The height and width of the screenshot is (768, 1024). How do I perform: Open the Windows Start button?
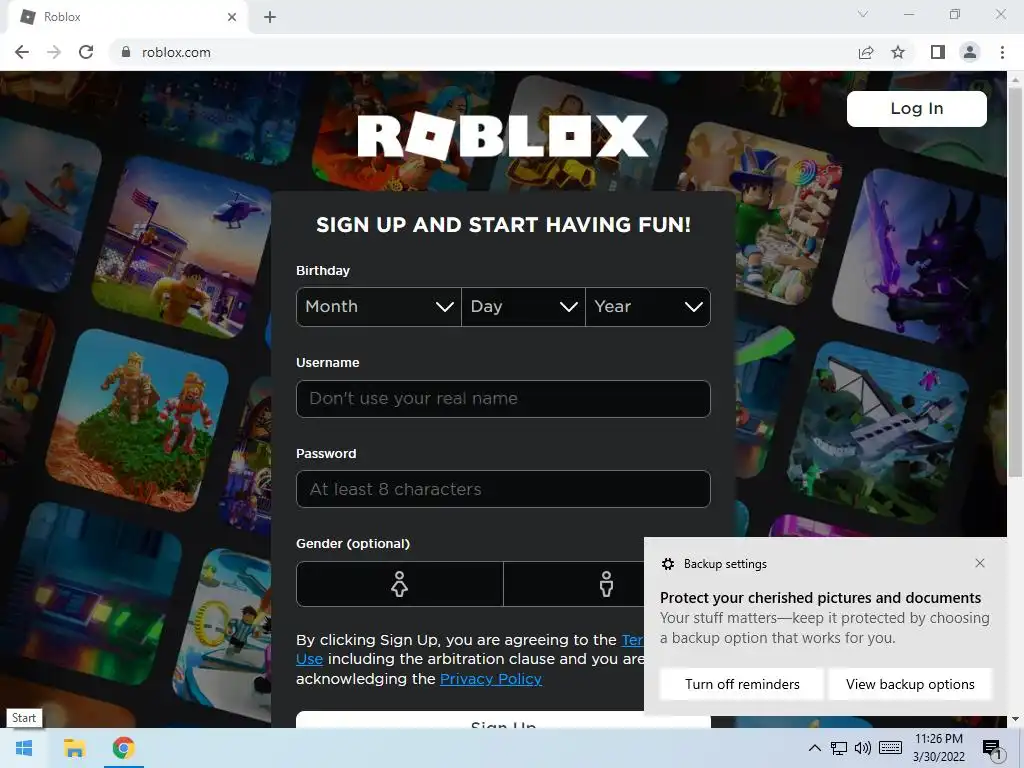click(24, 748)
